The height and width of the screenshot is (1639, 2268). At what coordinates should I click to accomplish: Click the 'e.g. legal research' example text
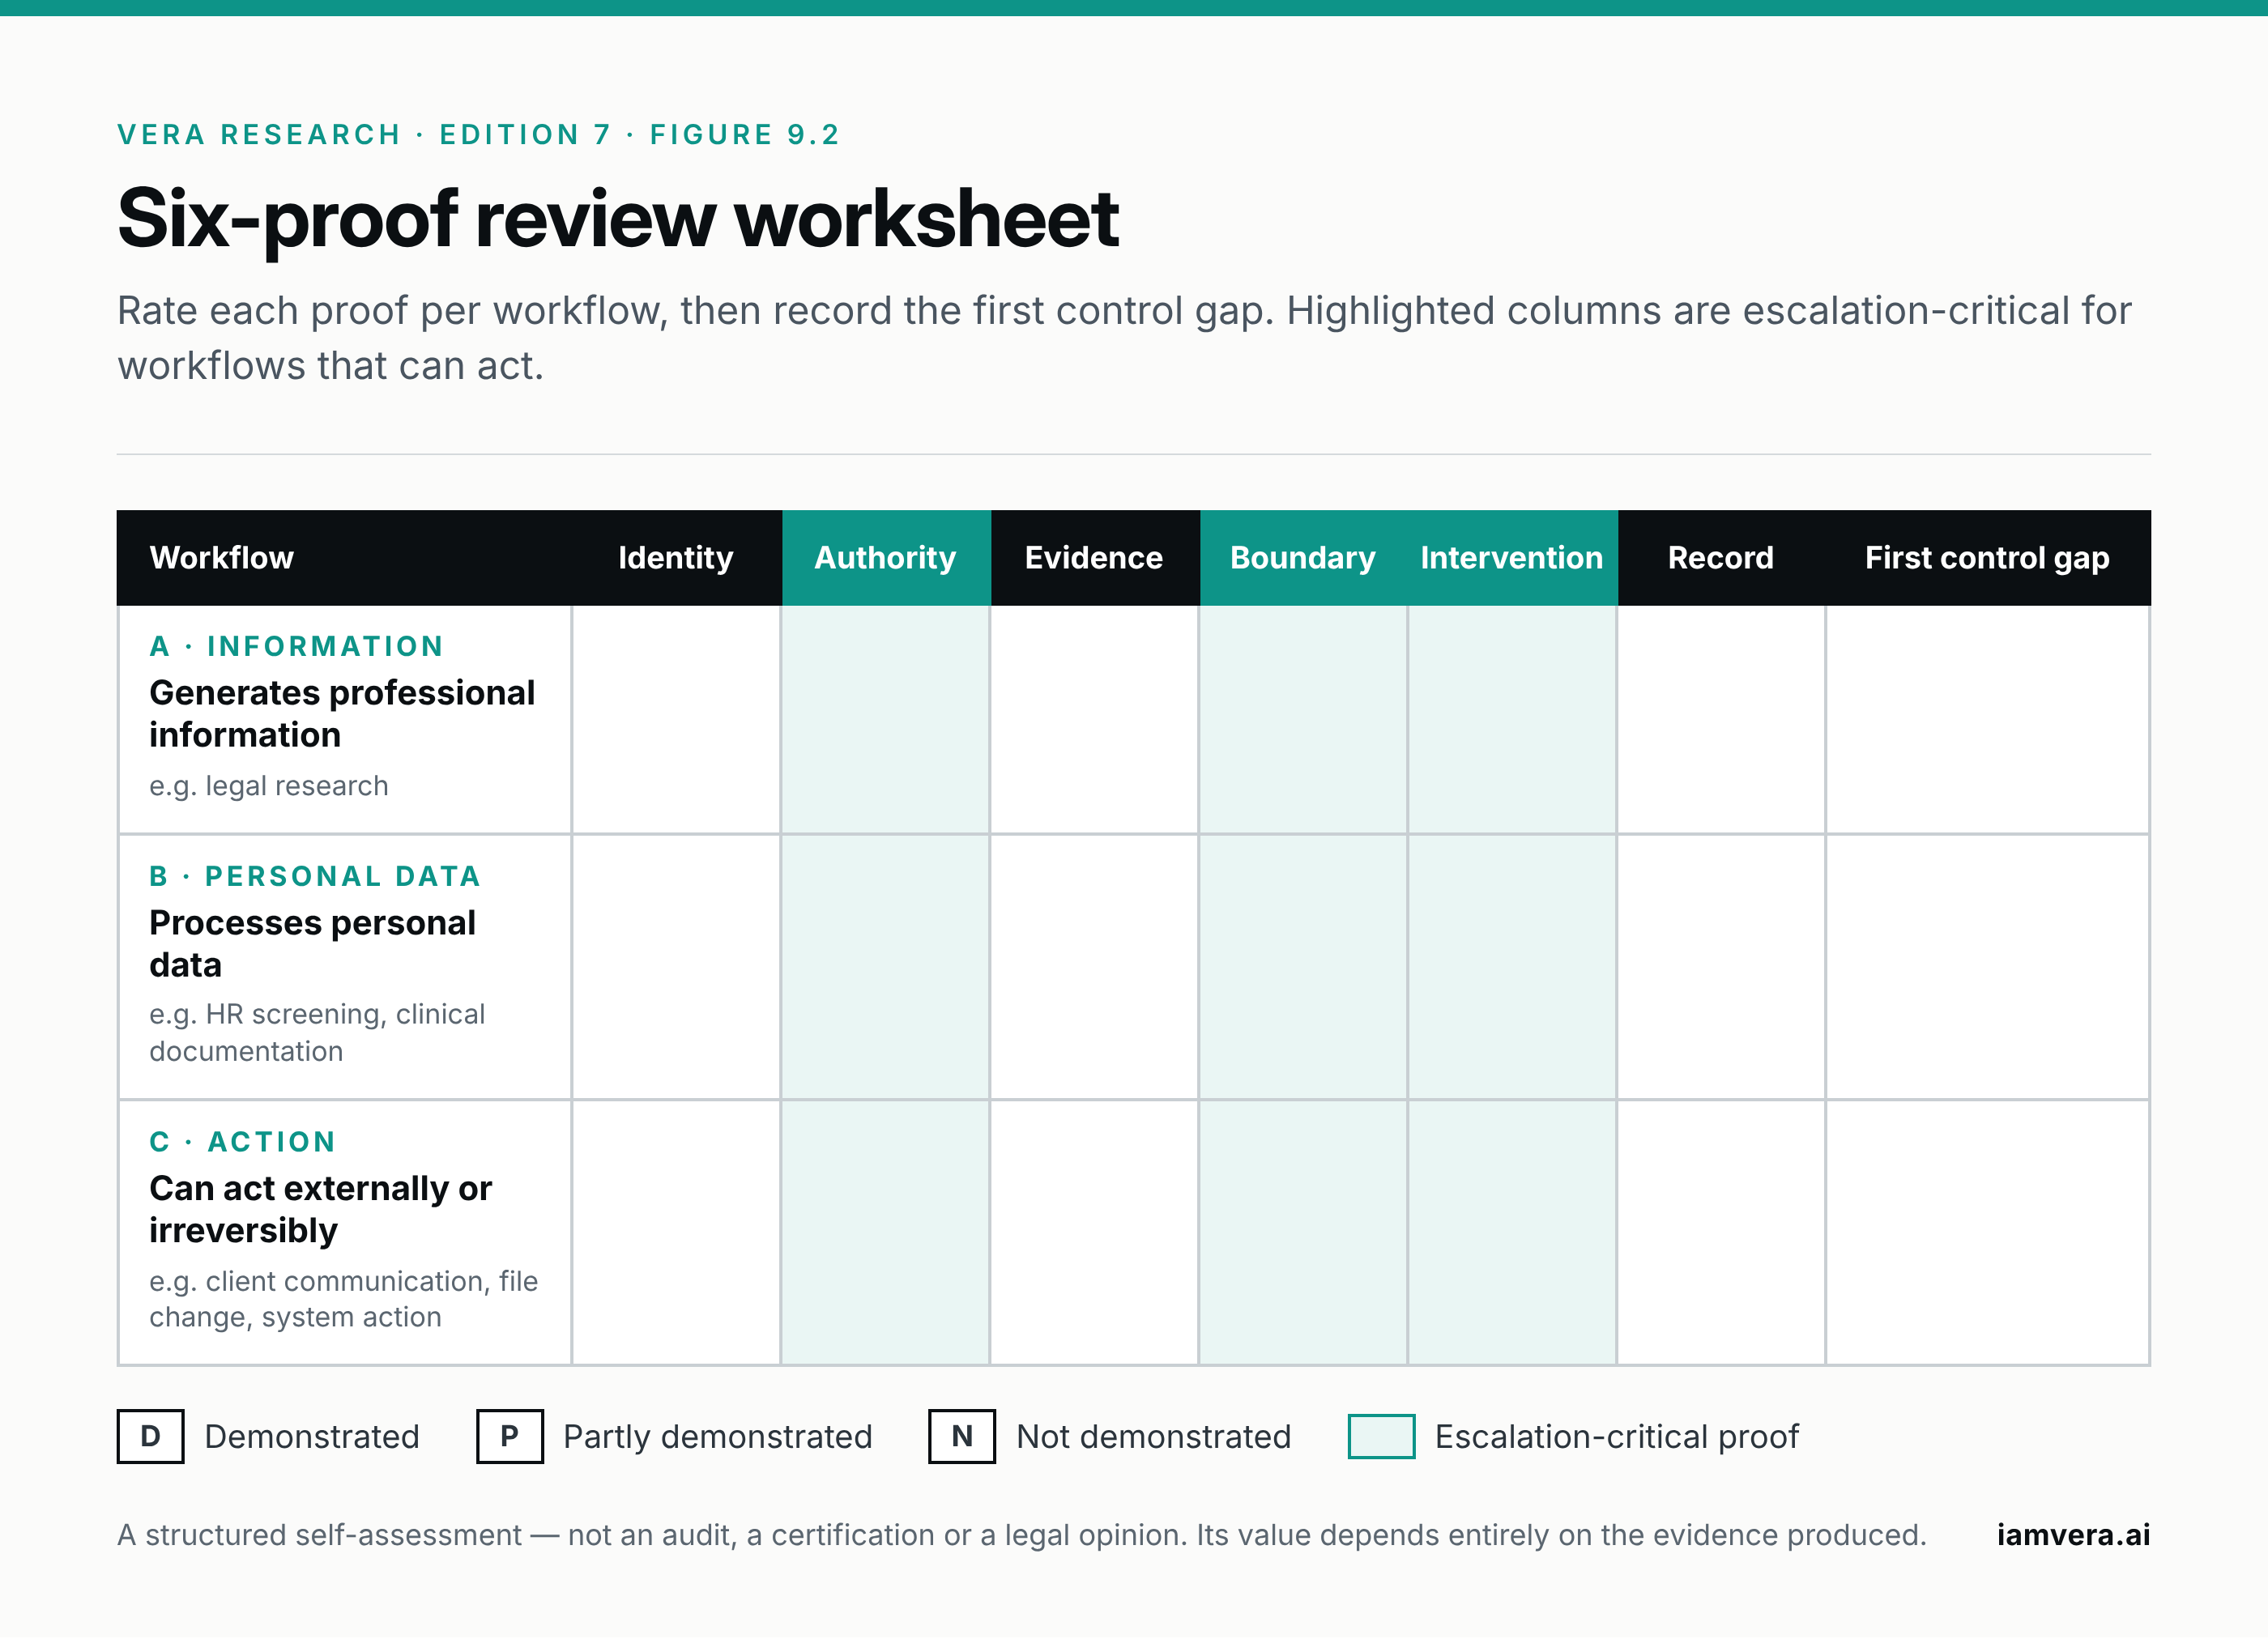tap(269, 785)
